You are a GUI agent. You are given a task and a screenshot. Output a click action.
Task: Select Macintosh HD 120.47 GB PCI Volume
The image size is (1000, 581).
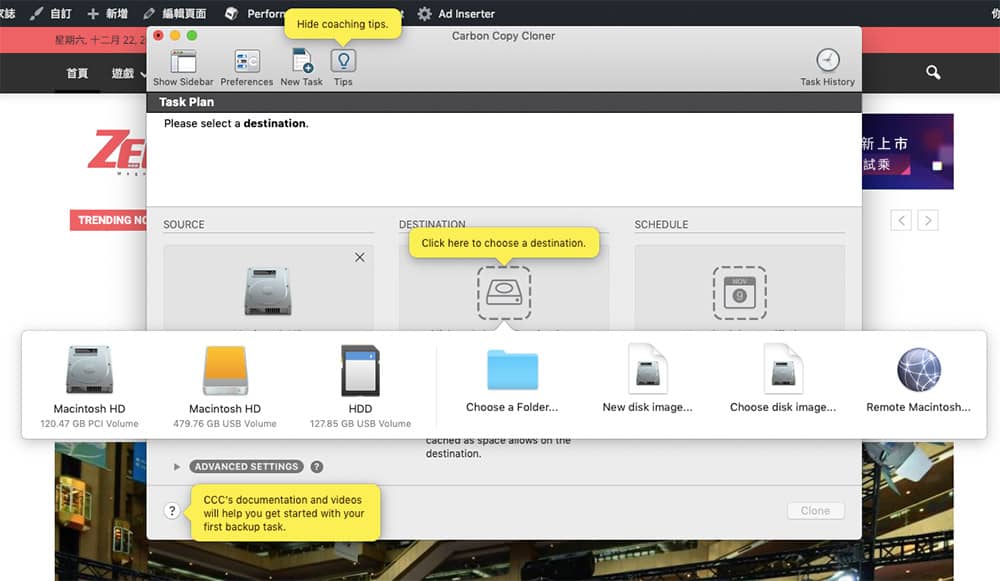coord(89,386)
